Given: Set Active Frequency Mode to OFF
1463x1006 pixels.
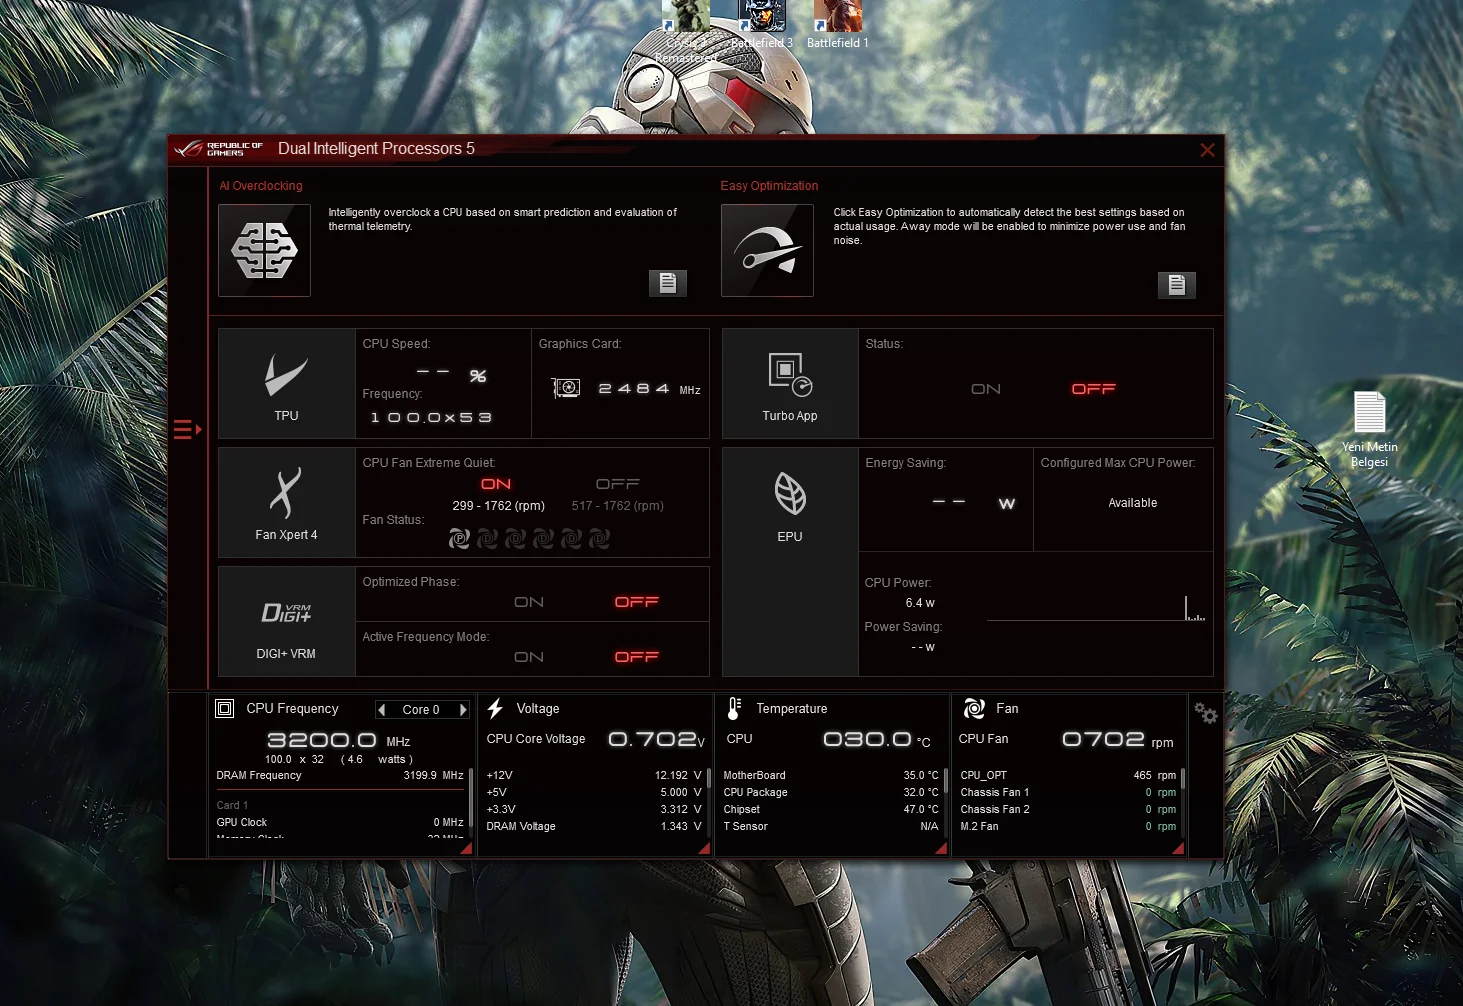Looking at the screenshot, I should coord(637,657).
